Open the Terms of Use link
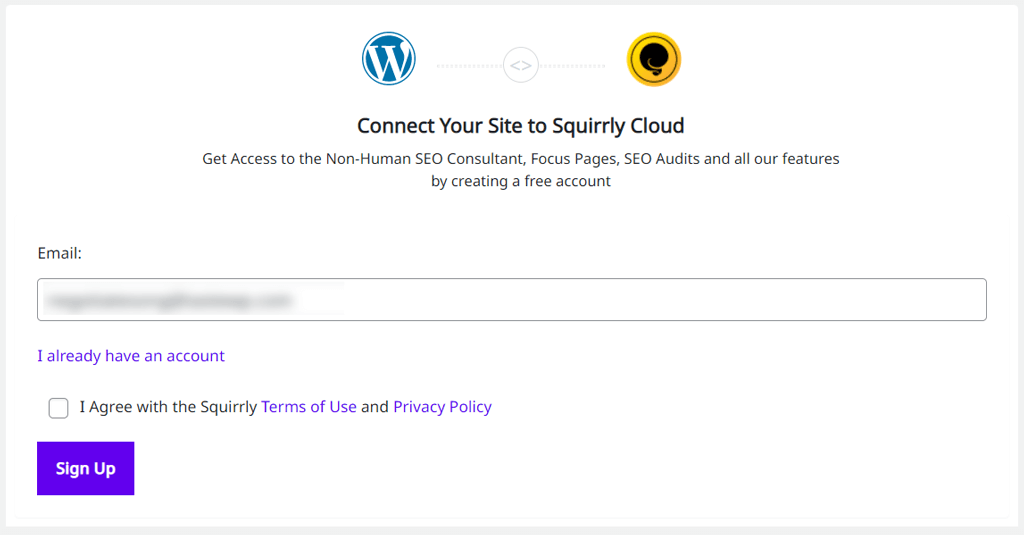Viewport: 1024px width, 535px height. (309, 407)
